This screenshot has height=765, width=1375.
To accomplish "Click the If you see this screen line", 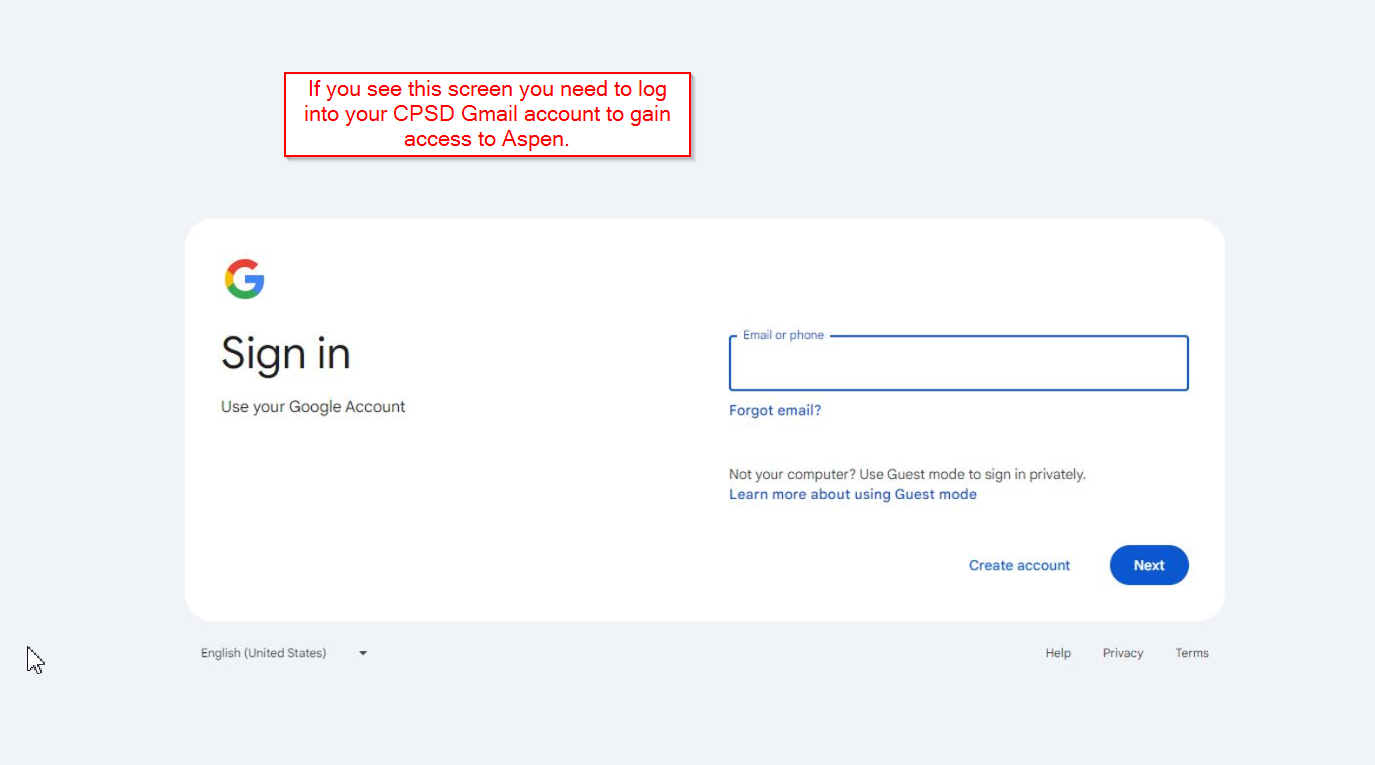I will [487, 89].
